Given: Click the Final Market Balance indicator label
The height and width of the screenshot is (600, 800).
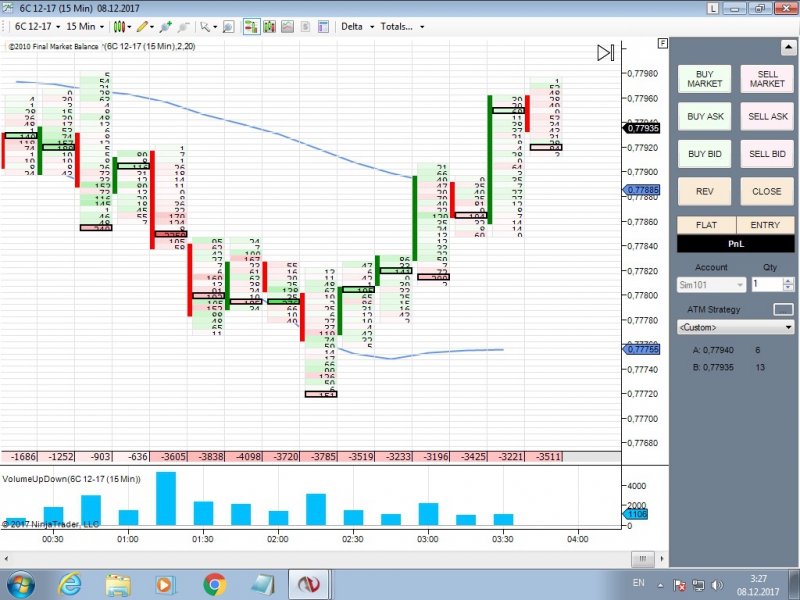Looking at the screenshot, I should pyautogui.click(x=53, y=46).
